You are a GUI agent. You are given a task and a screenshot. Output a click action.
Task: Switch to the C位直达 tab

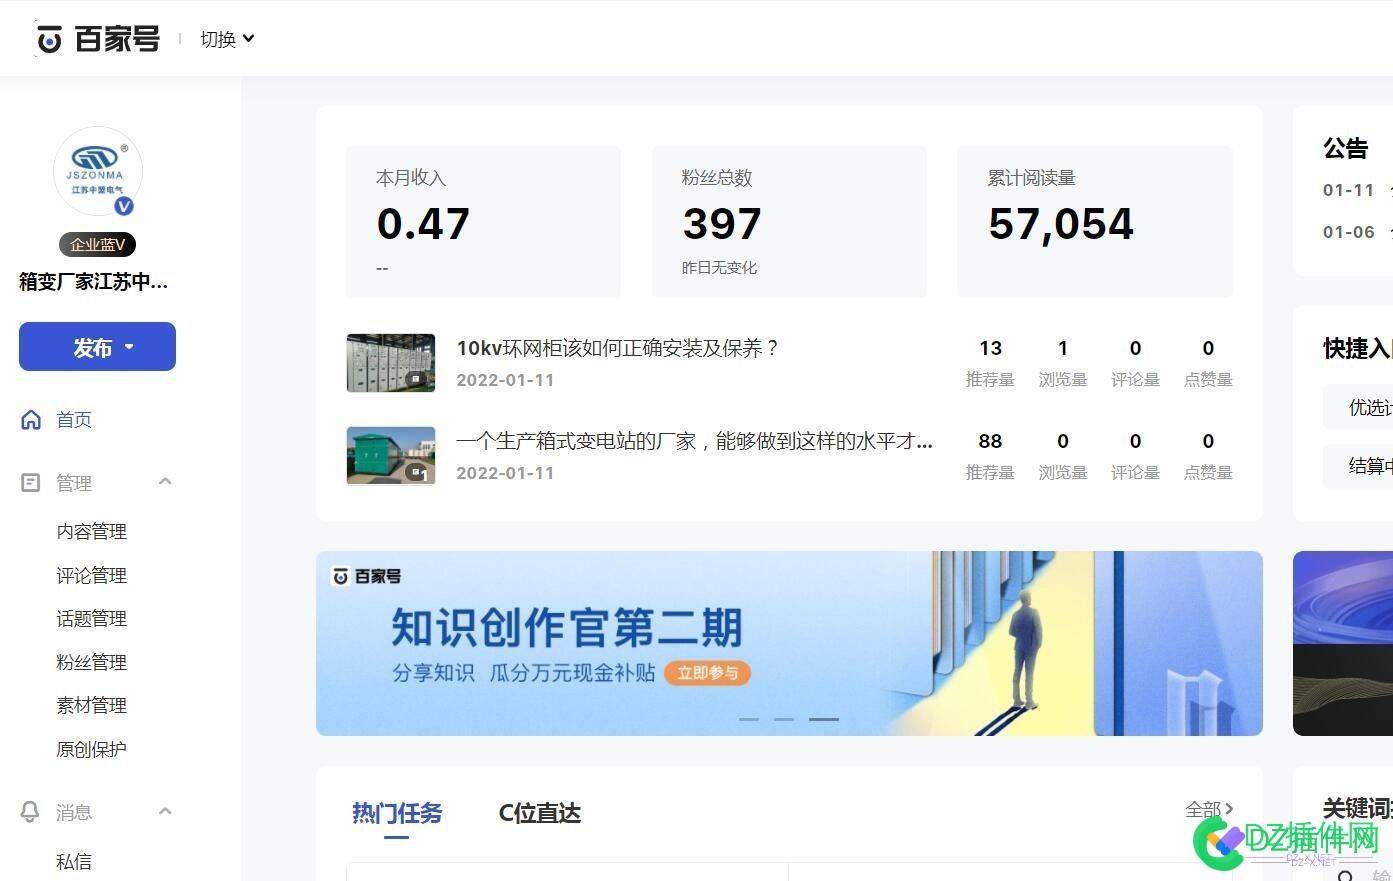tap(540, 813)
